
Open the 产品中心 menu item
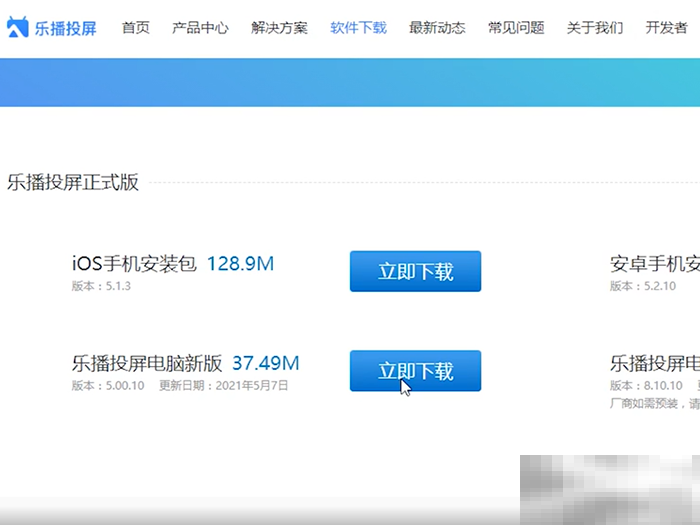[200, 28]
